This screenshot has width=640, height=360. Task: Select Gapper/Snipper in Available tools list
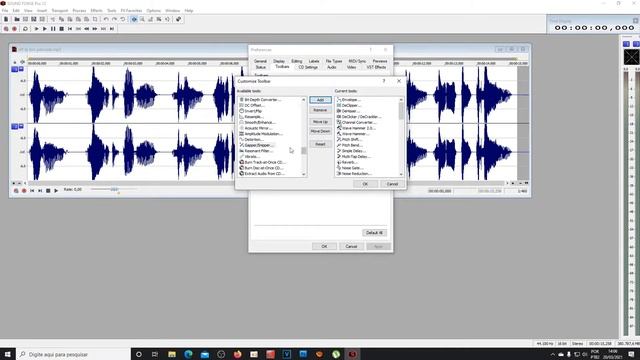(x=256, y=145)
